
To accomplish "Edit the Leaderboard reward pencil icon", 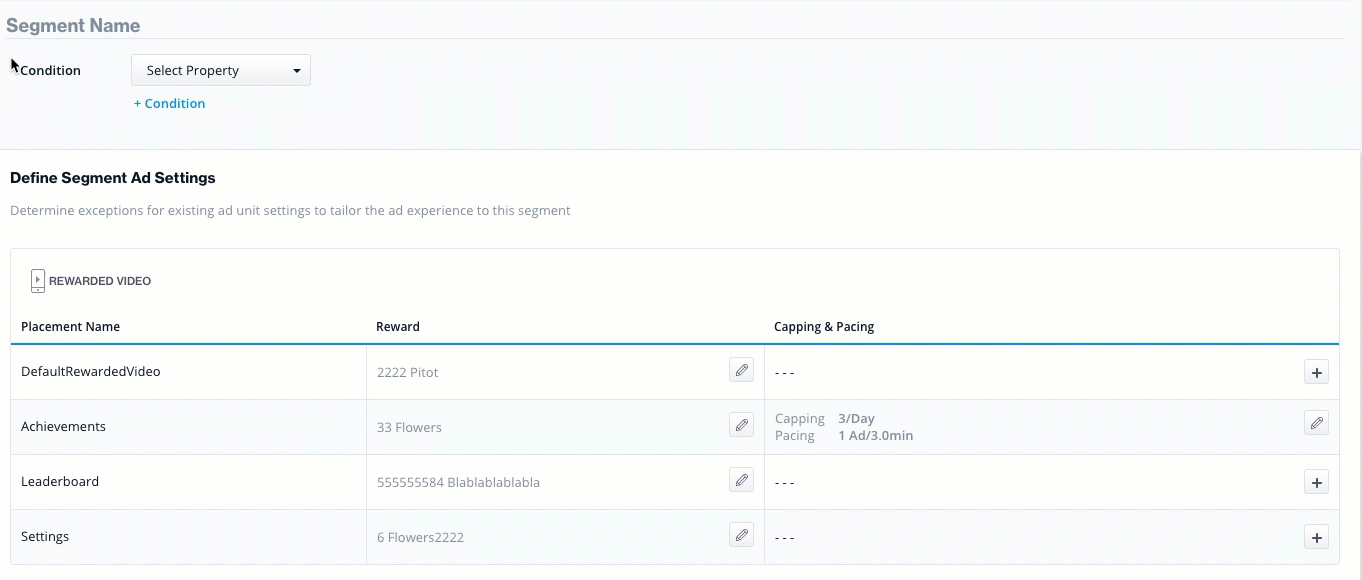I will click(x=741, y=480).
